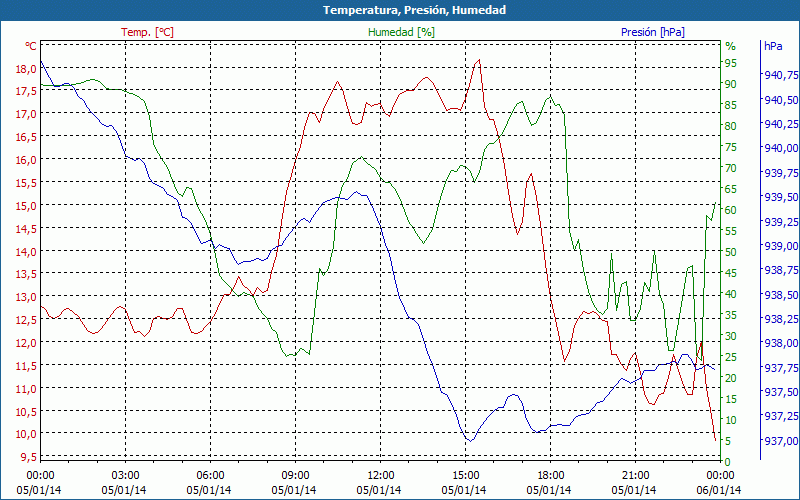
Task: Click the pressure axis value '939,00'
Action: tap(781, 245)
